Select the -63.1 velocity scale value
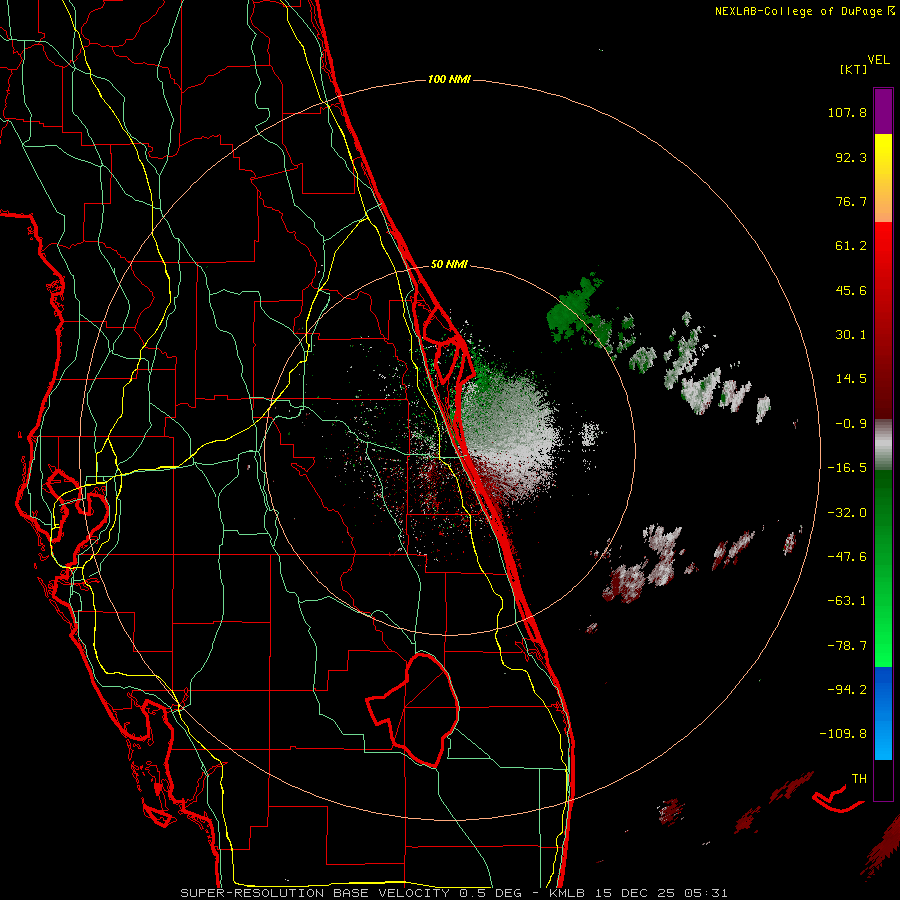This screenshot has height=900, width=900. [x=847, y=601]
